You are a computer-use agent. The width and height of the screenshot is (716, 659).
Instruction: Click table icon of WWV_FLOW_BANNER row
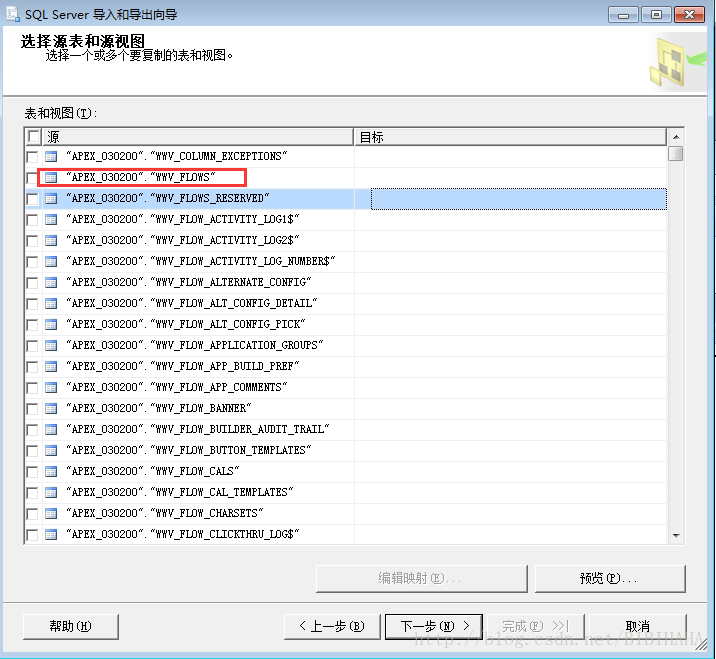(x=51, y=409)
